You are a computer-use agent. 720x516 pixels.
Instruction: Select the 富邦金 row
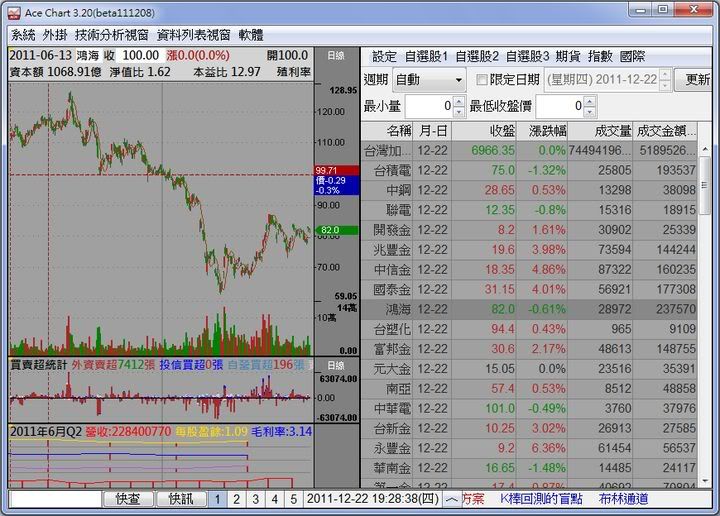point(529,349)
